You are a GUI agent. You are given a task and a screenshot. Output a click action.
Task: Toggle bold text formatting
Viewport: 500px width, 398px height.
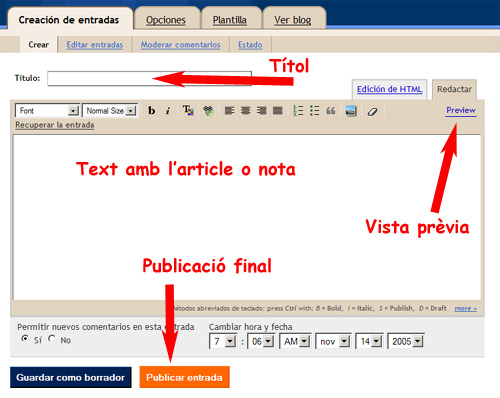pyautogui.click(x=152, y=111)
